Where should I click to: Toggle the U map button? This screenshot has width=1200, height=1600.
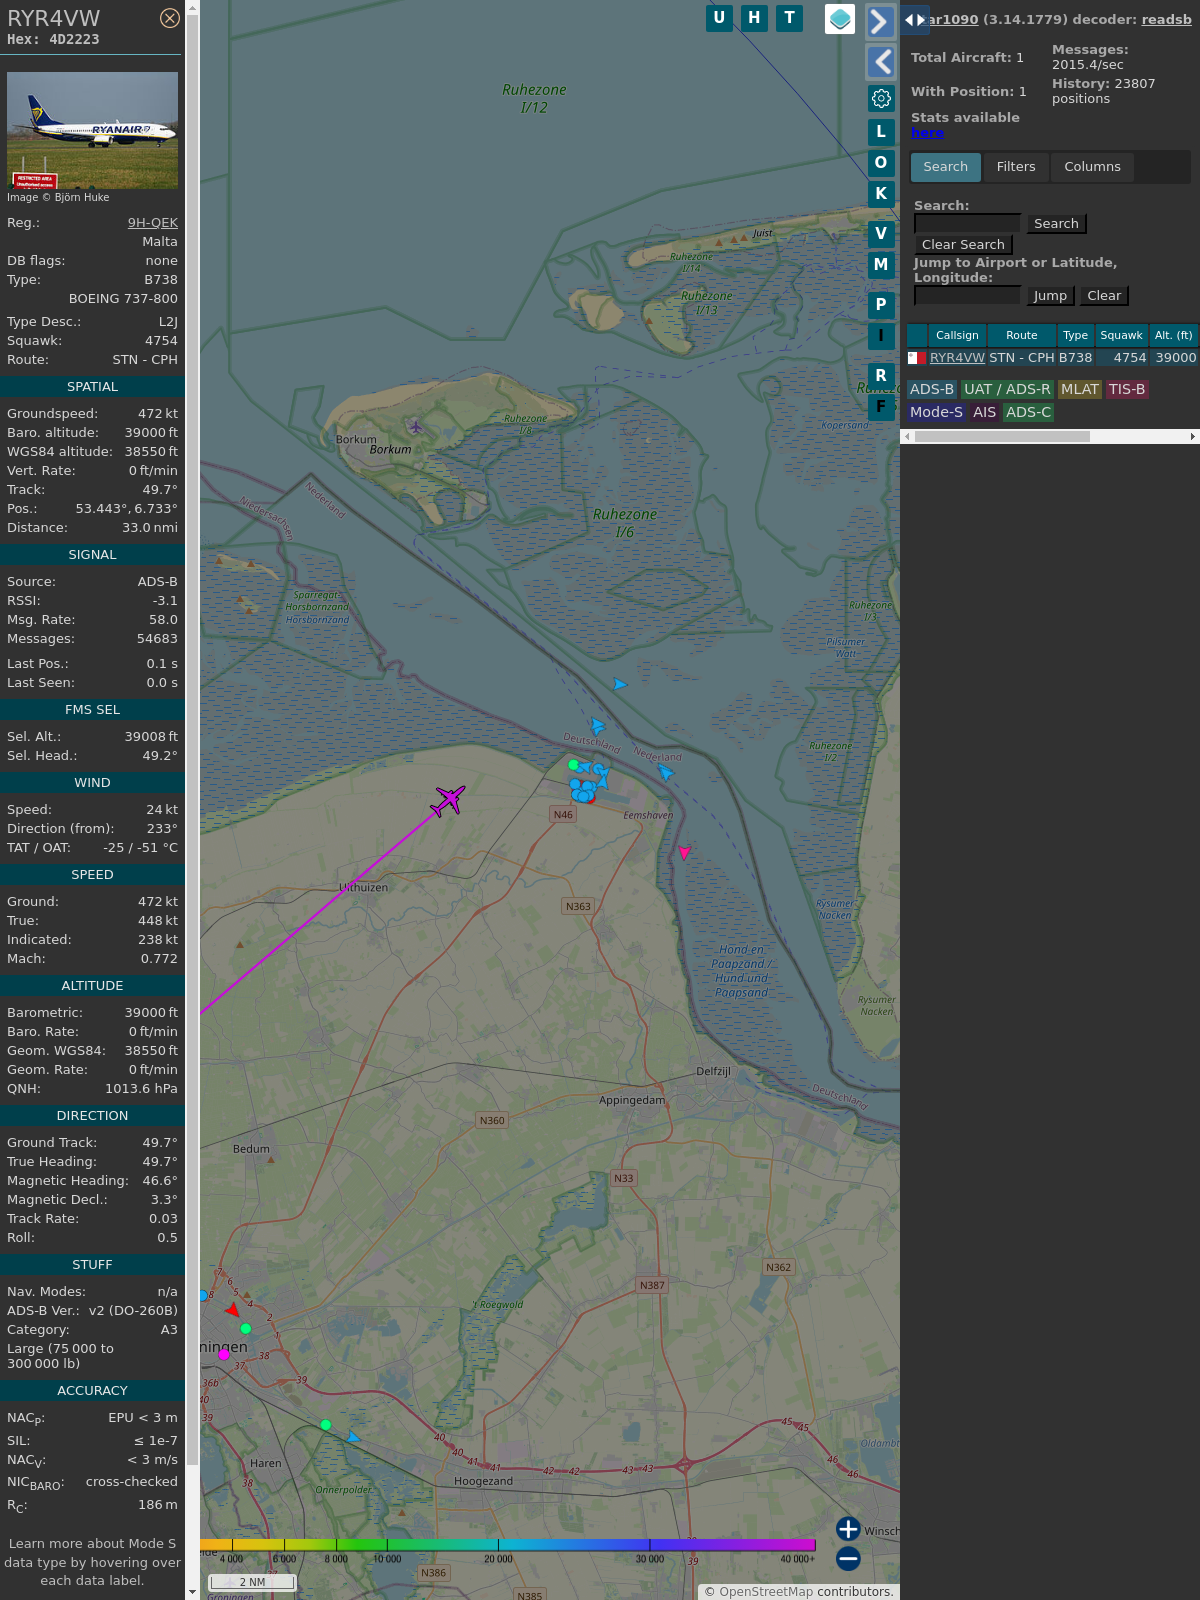tap(719, 18)
